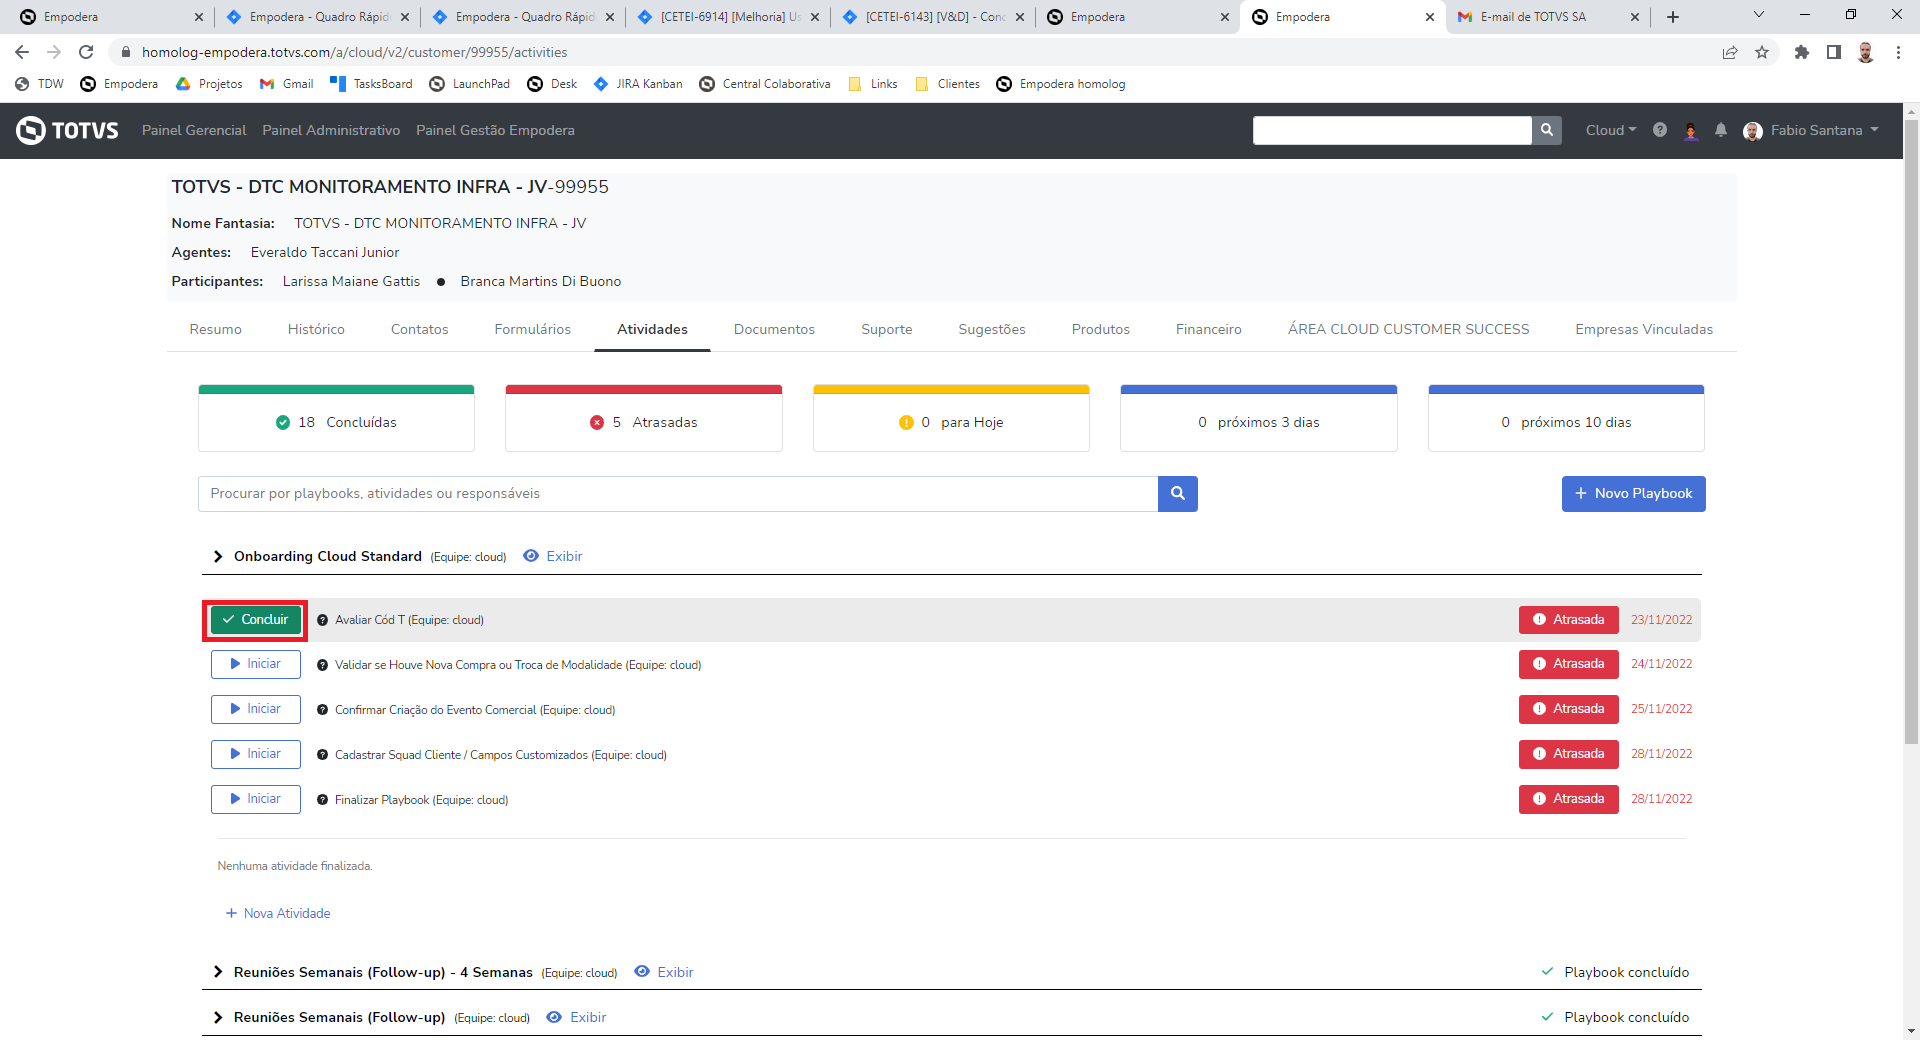Viewport: 1920px width, 1040px height.
Task: Filter by próximos 3 dias card
Action: [1259, 418]
